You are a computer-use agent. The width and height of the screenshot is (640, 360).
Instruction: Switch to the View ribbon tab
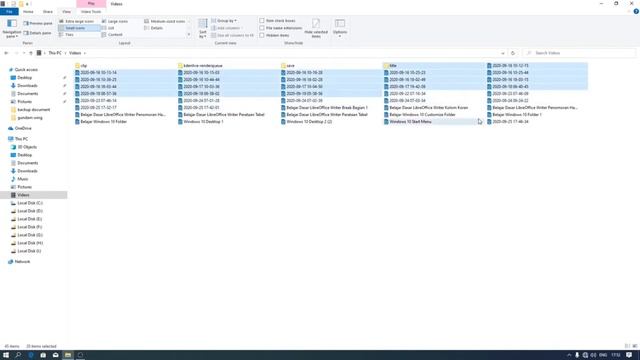pos(67,12)
